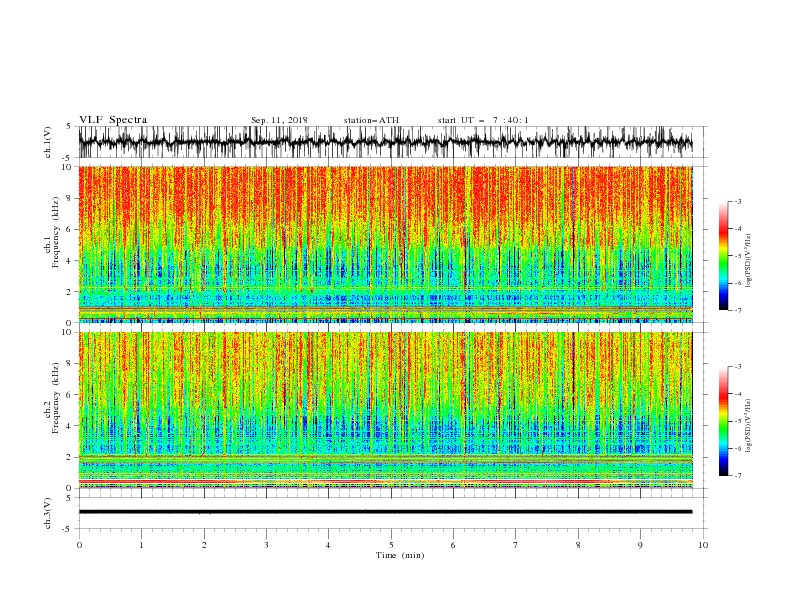Click time-axis tick label '3'

tap(267, 545)
